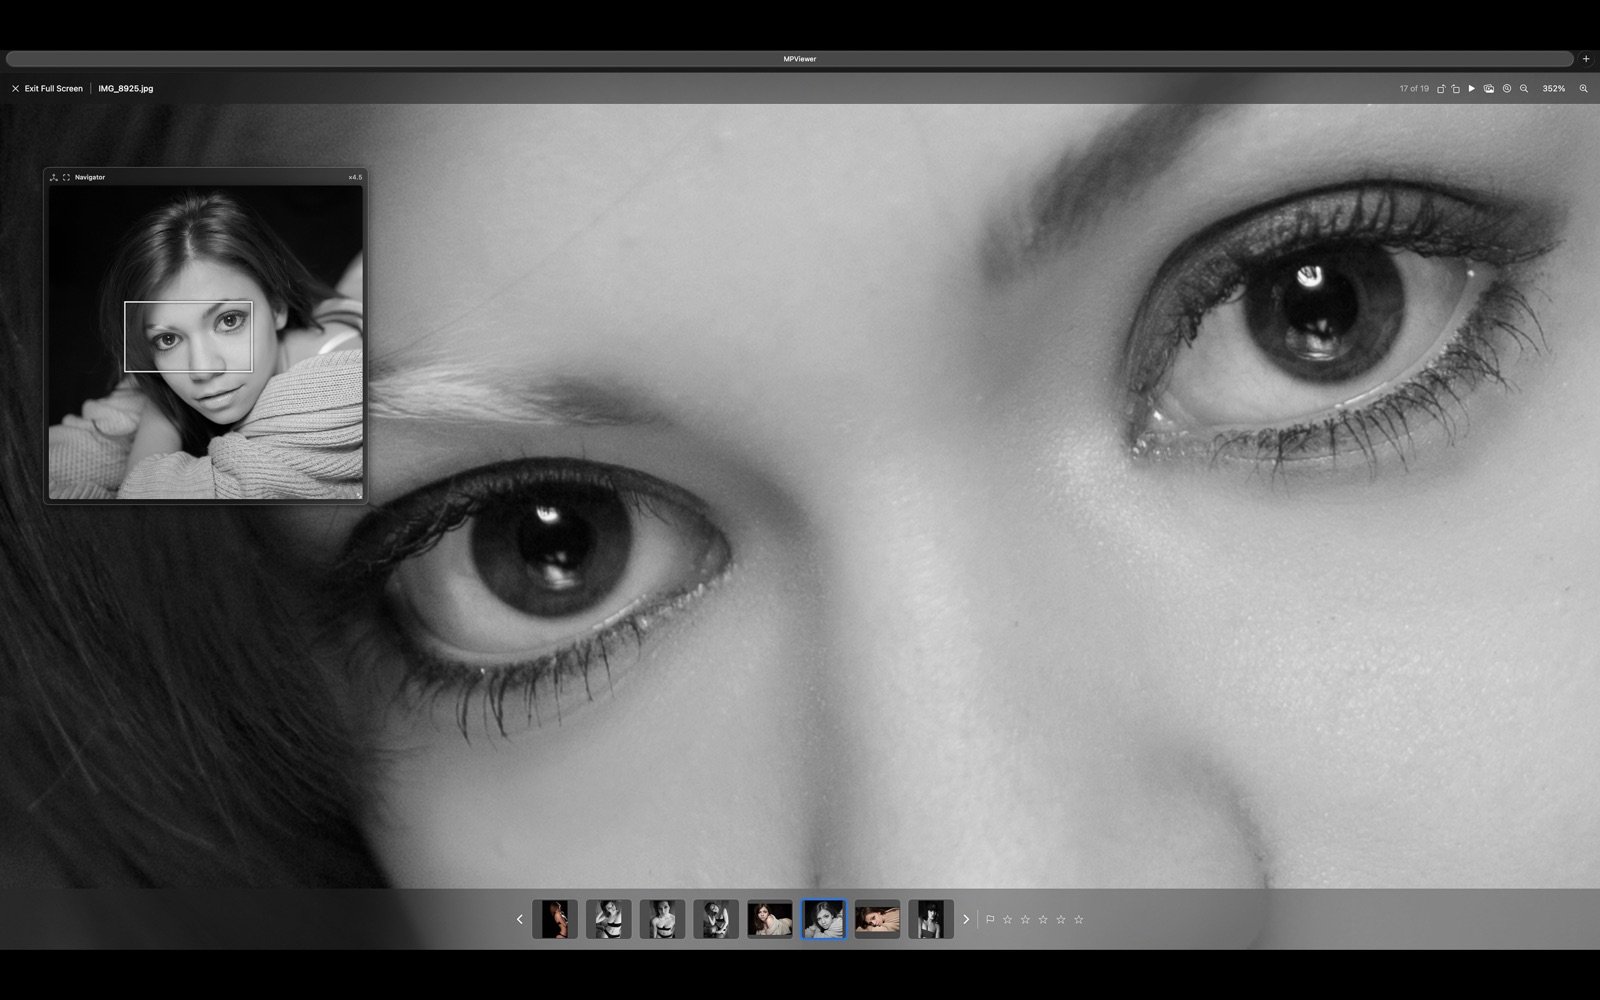Set rating to two stars
This screenshot has height=1000, width=1600.
tap(1025, 919)
